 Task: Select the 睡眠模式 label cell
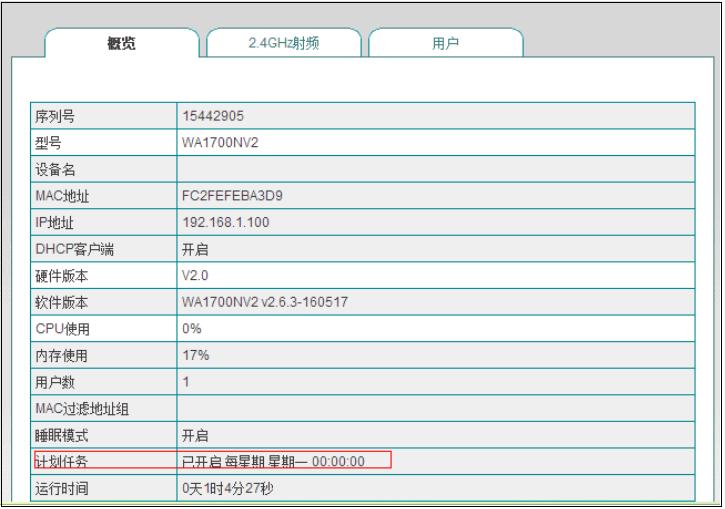[104, 435]
